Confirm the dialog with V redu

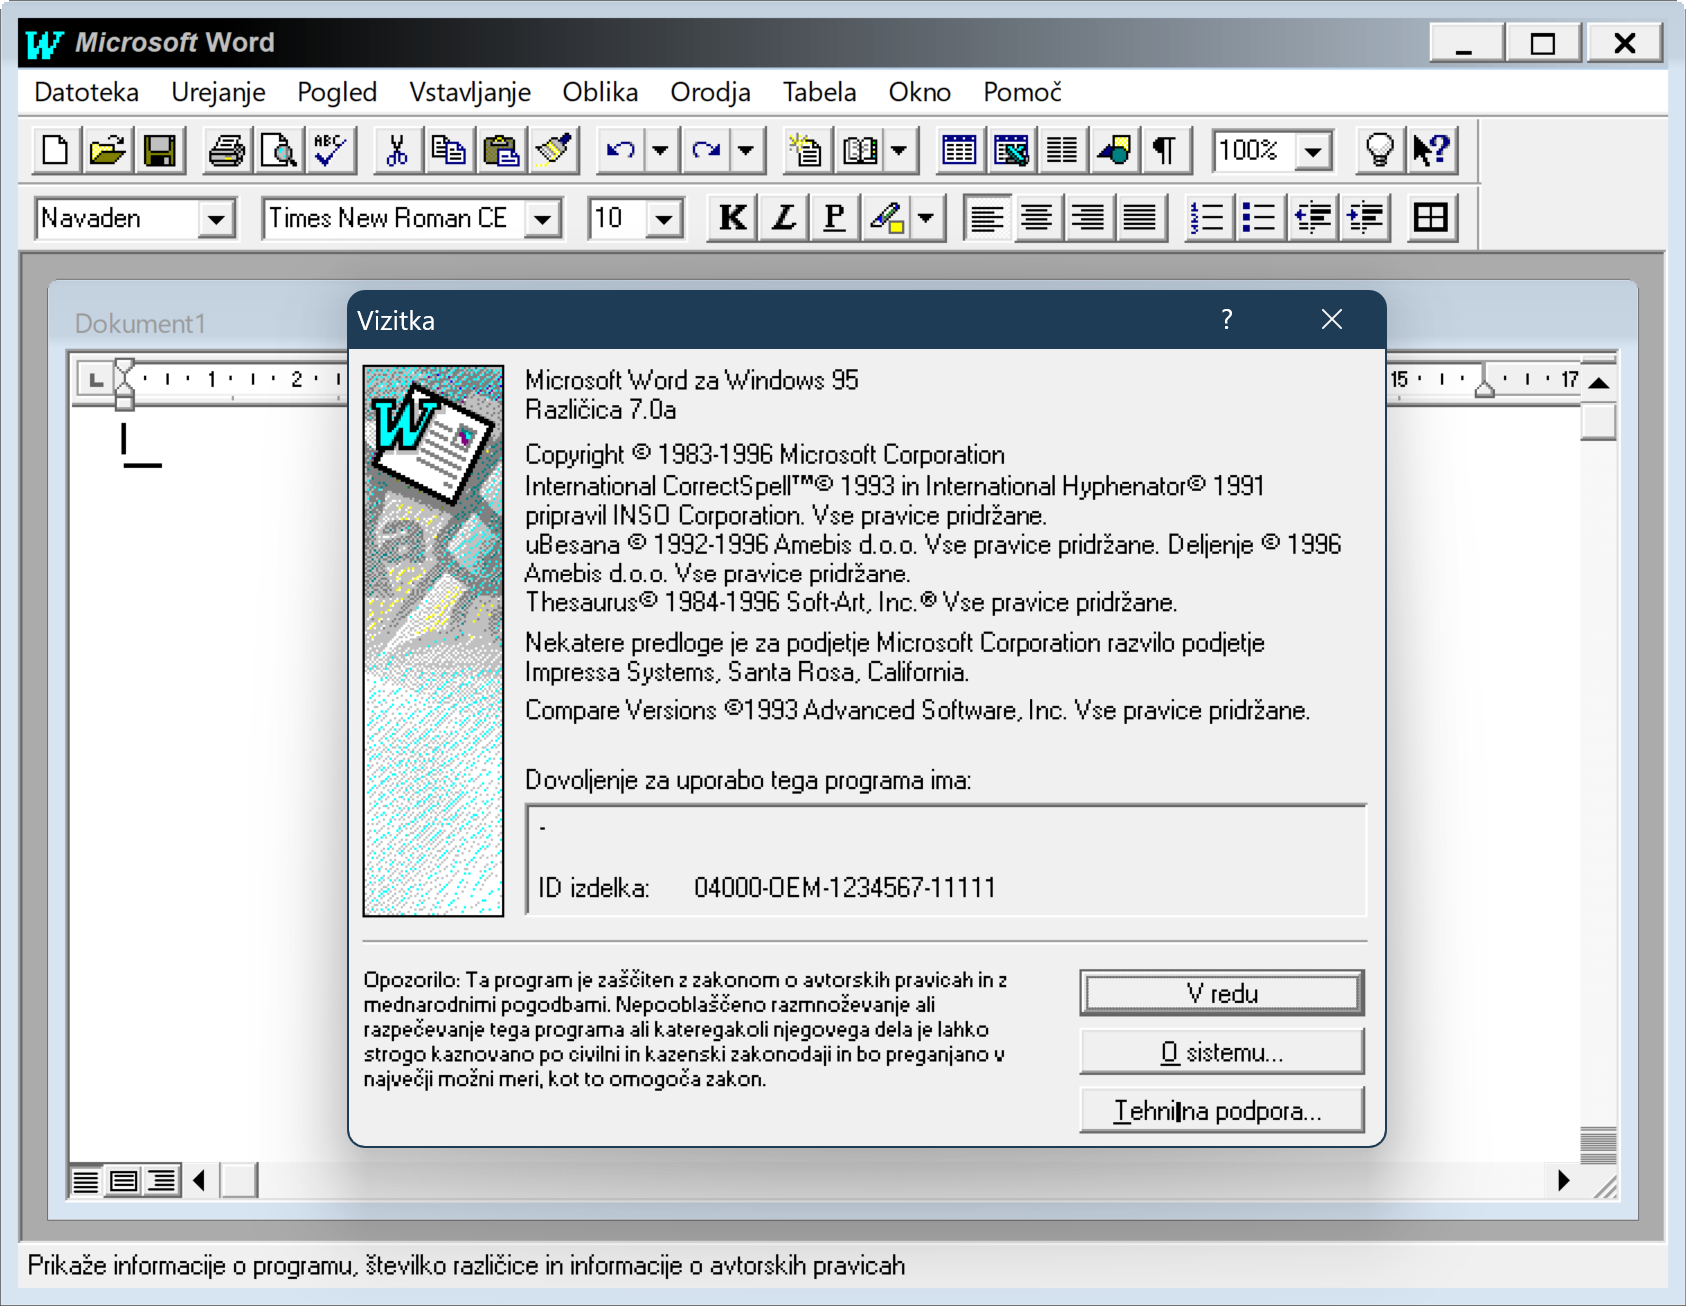pos(1222,993)
